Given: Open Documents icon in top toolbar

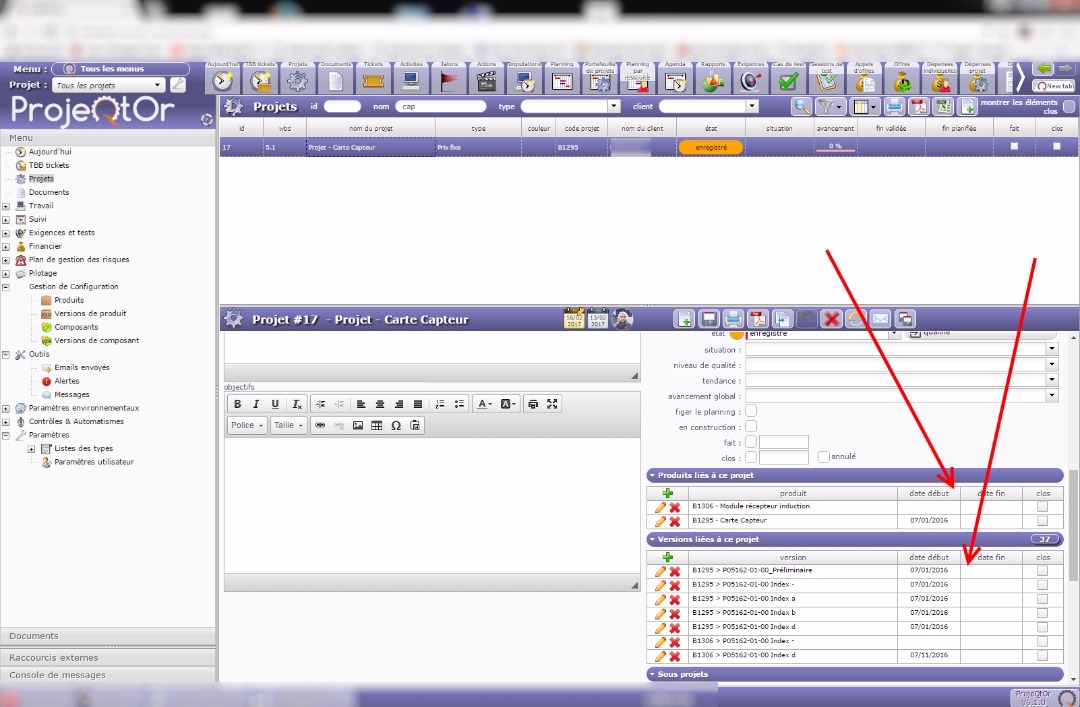Looking at the screenshot, I should (335, 81).
